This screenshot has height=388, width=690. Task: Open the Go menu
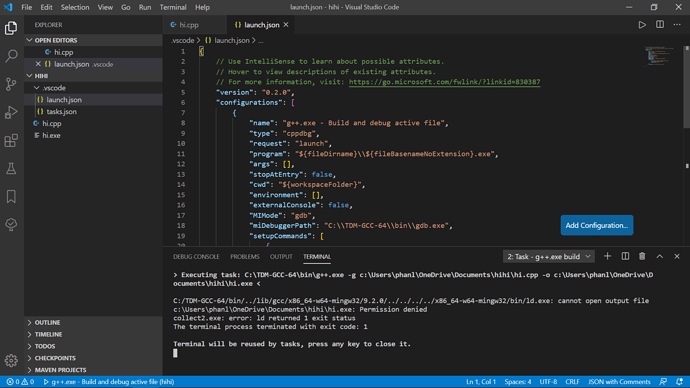[126, 7]
